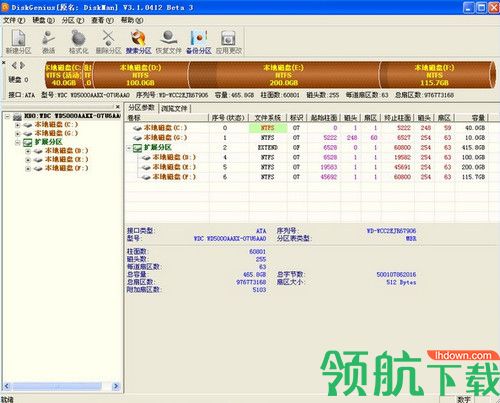
Task: Switch to the 浏览文件 tab
Action: point(174,108)
